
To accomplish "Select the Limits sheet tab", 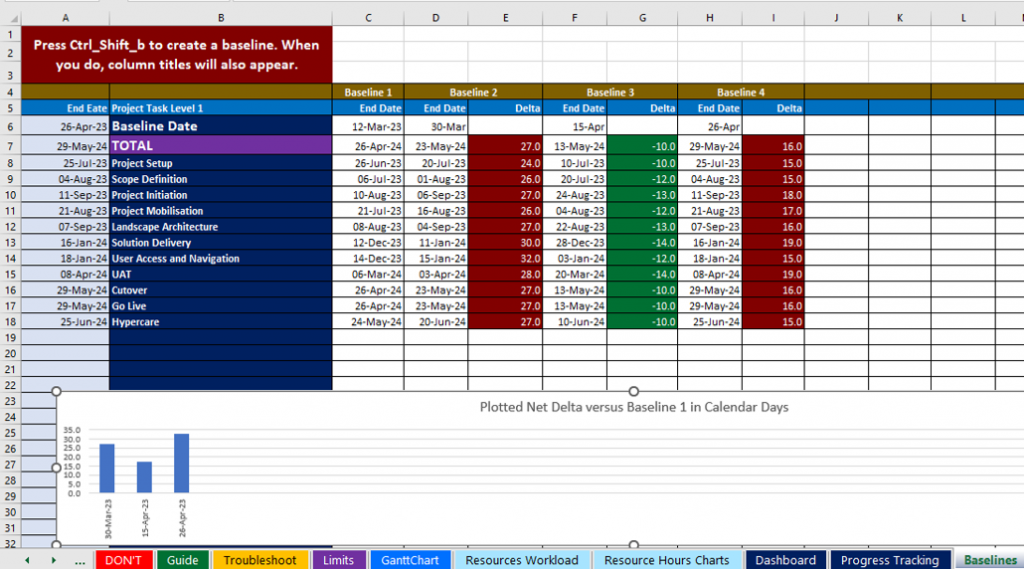I will 338,560.
